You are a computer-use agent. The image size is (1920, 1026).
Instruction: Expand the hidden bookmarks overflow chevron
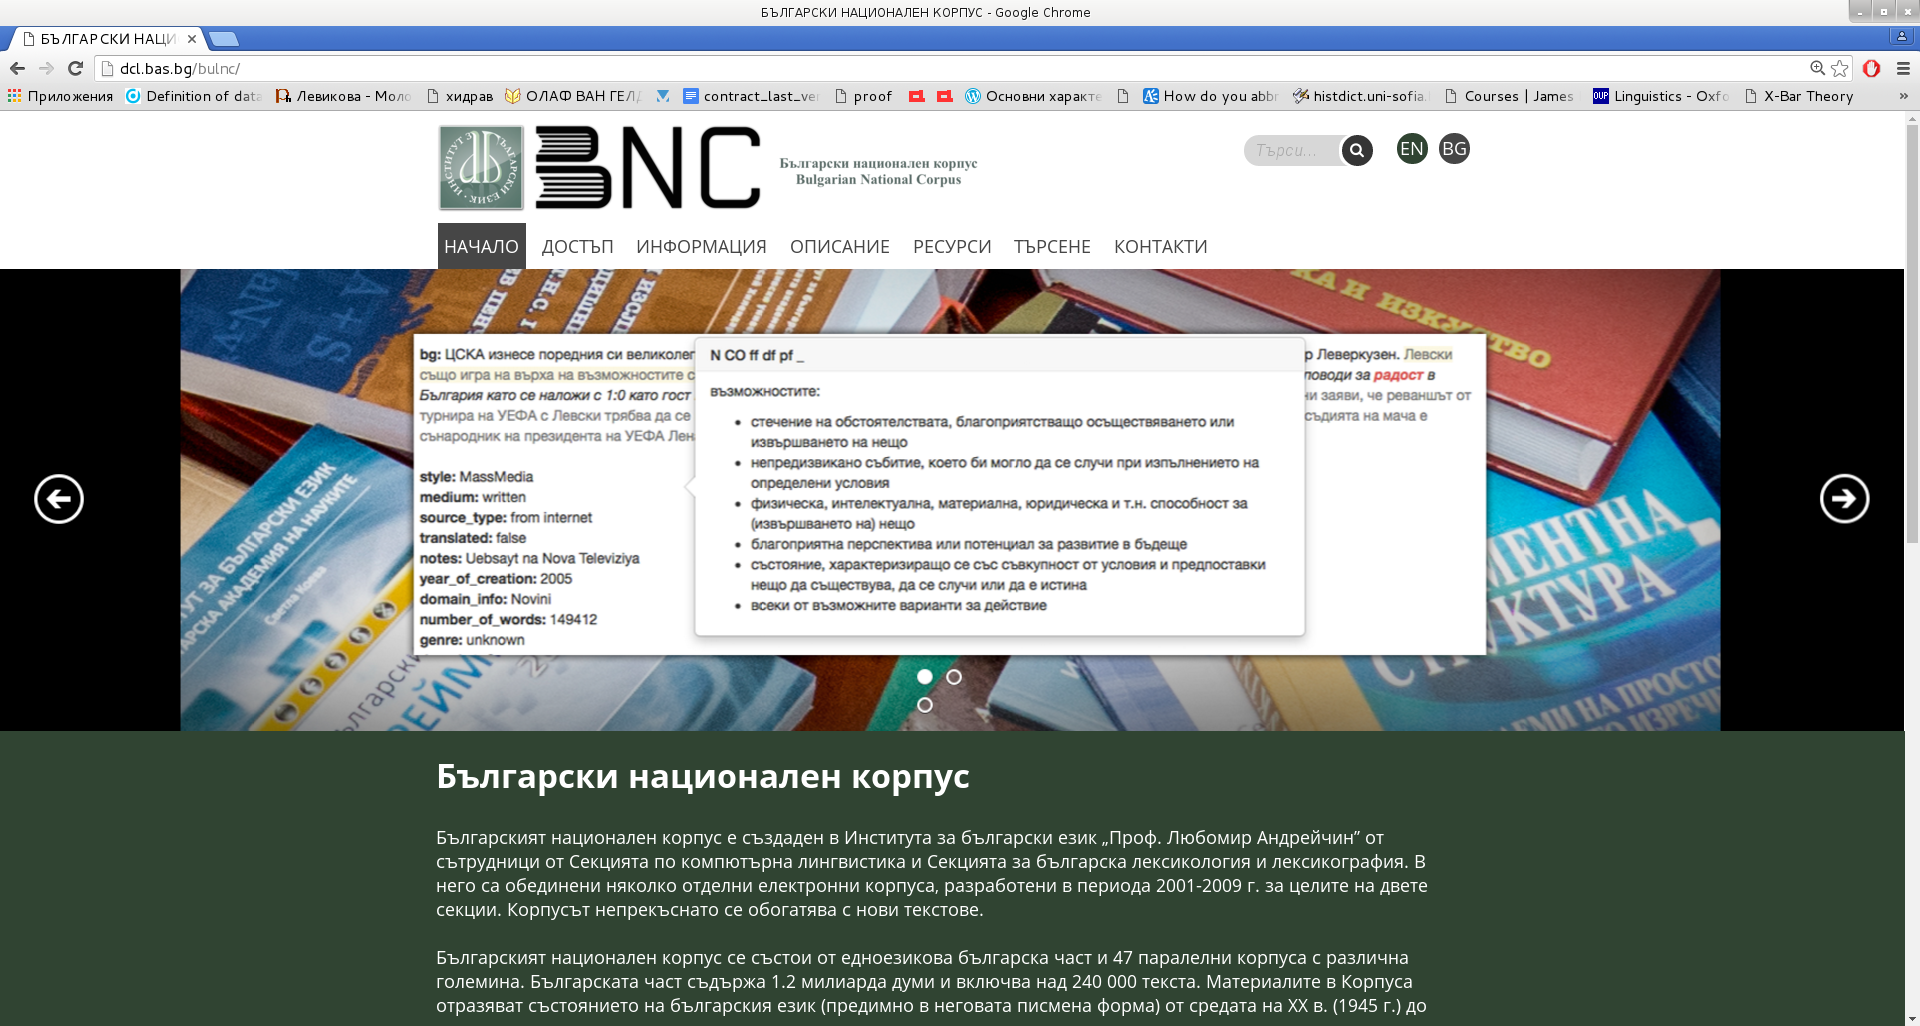click(1903, 96)
